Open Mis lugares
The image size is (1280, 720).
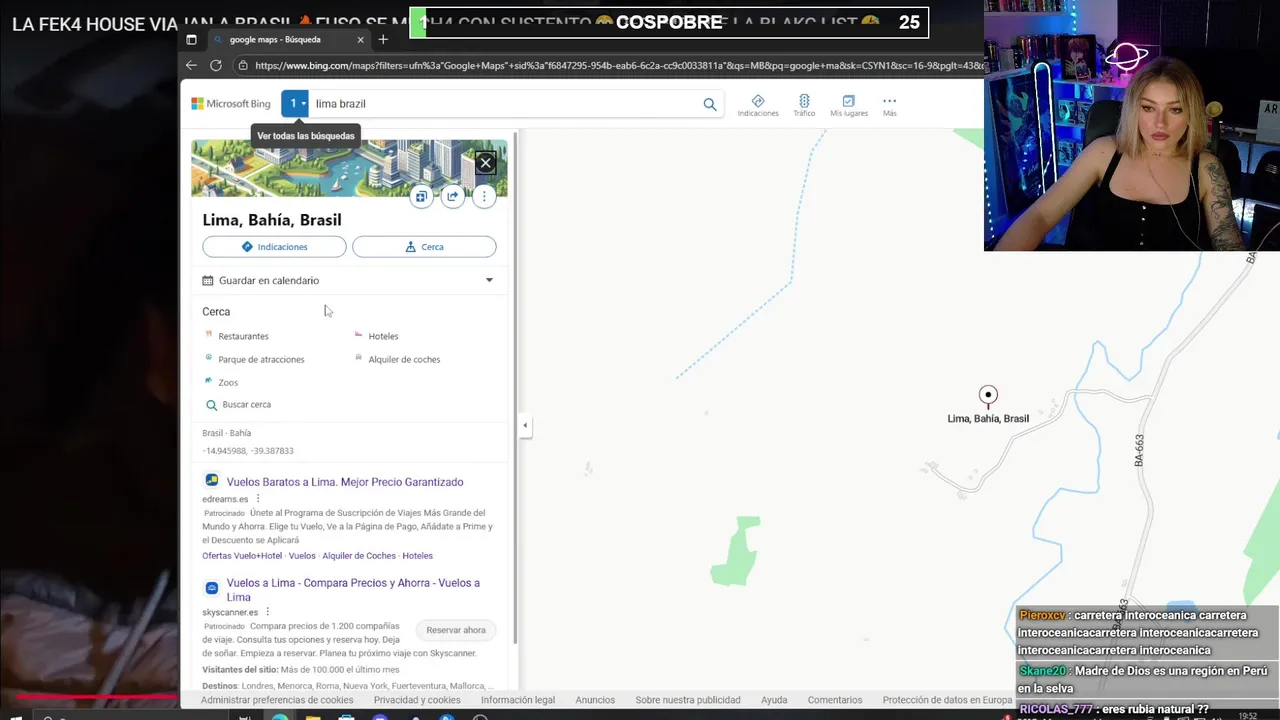tap(849, 105)
